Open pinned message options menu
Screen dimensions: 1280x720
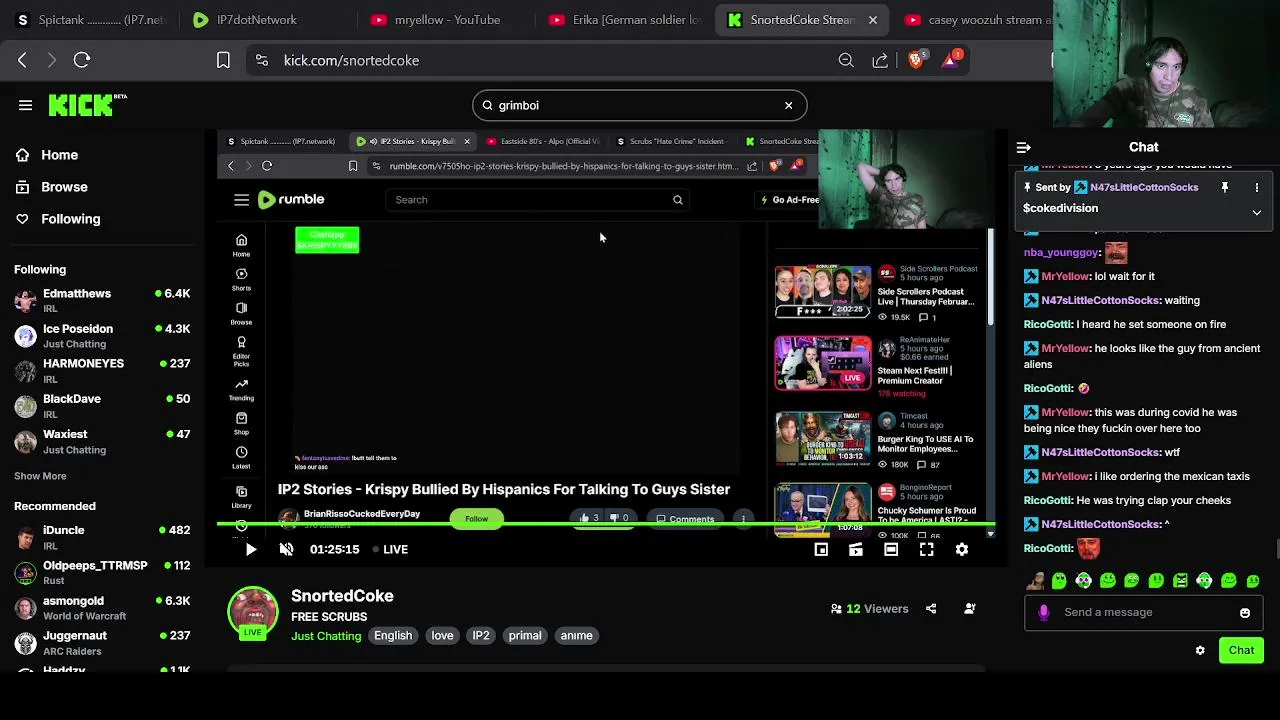click(x=1257, y=187)
